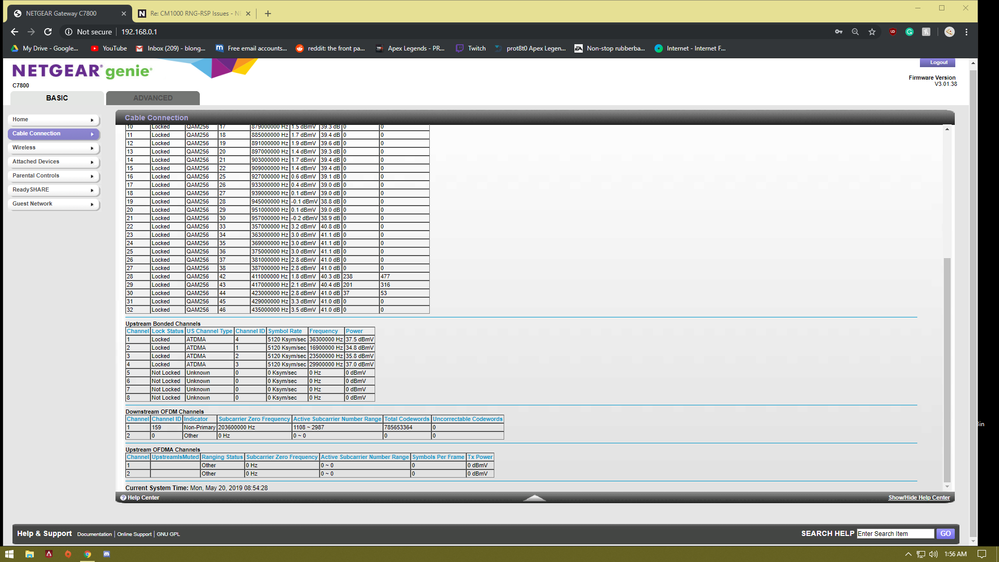999x562 pixels.
Task: Switch to the ADVANCED tab
Action: 153,98
